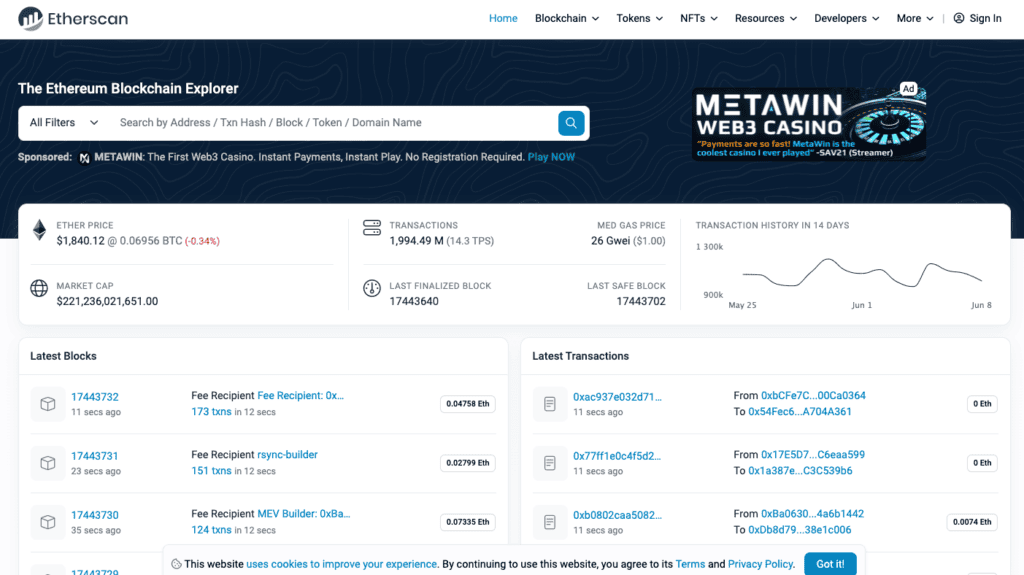
Task: Expand the Blockchain menu
Action: coord(567,18)
